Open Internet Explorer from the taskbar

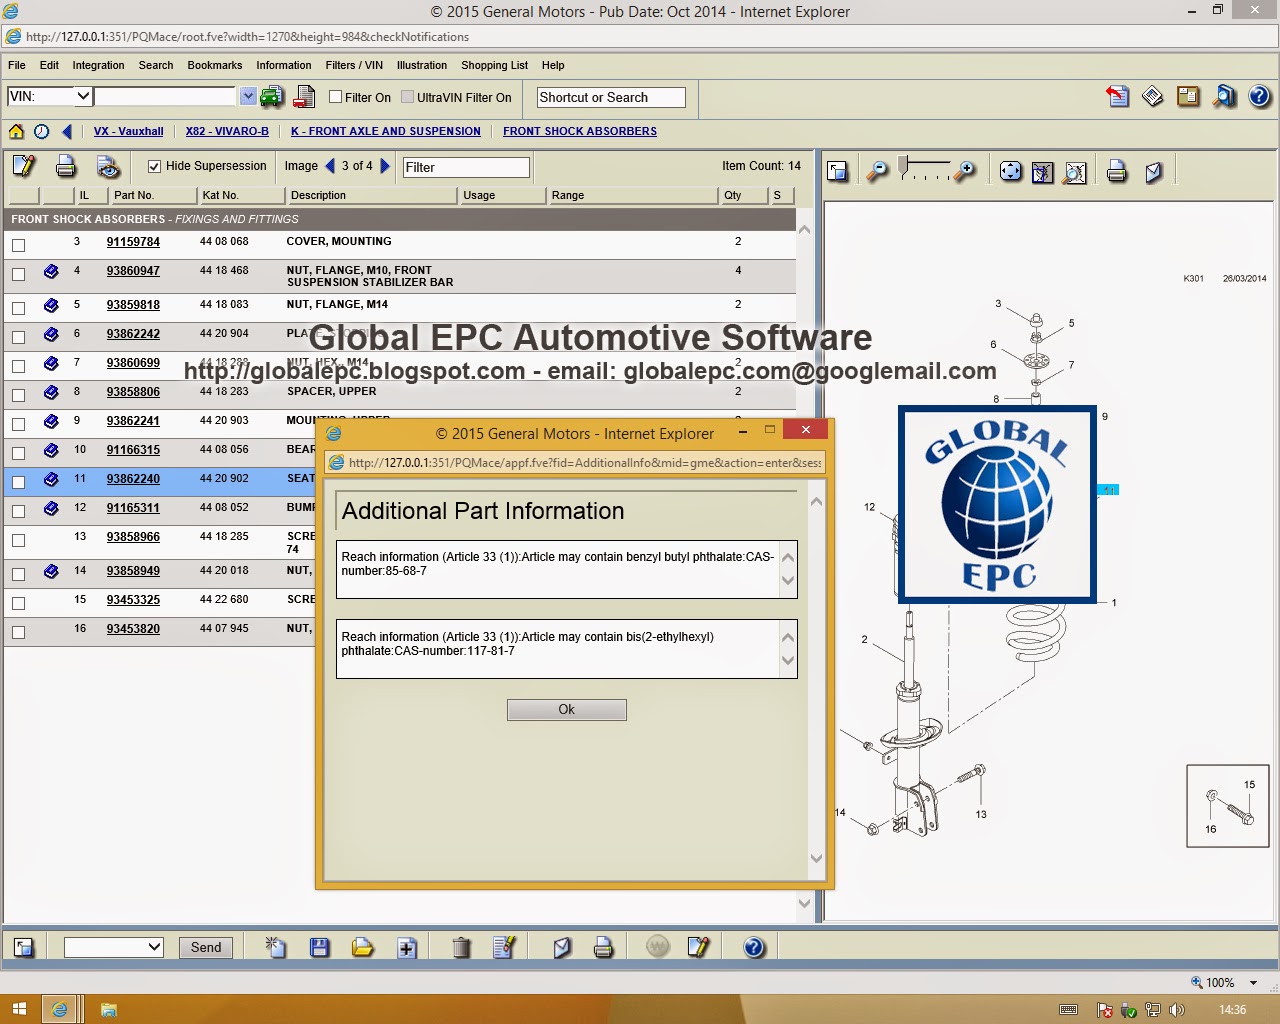tap(60, 1009)
